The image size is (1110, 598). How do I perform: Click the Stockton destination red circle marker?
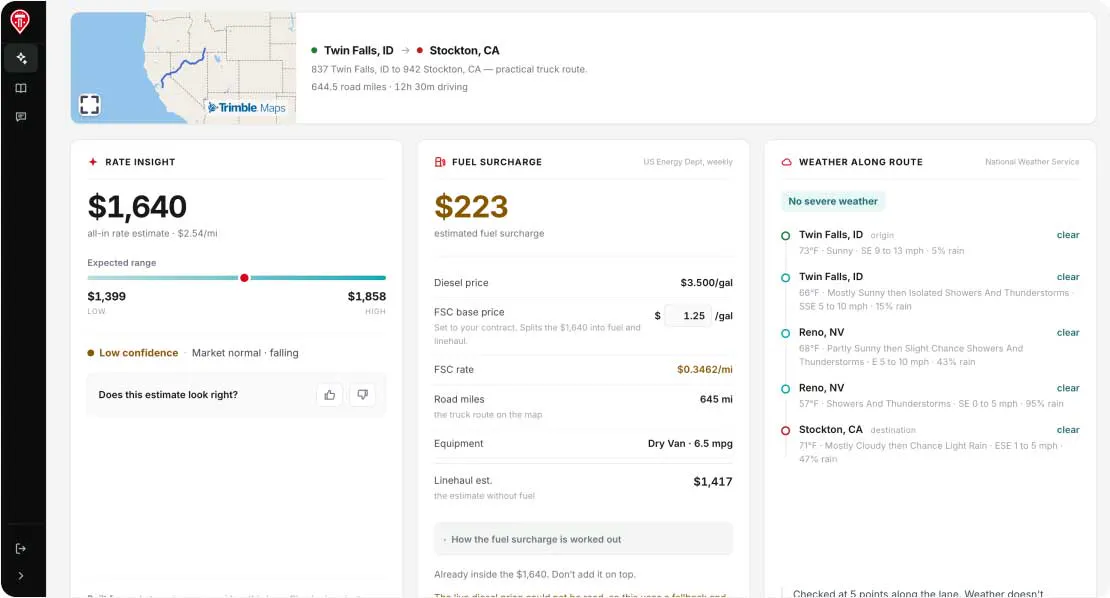(x=786, y=430)
